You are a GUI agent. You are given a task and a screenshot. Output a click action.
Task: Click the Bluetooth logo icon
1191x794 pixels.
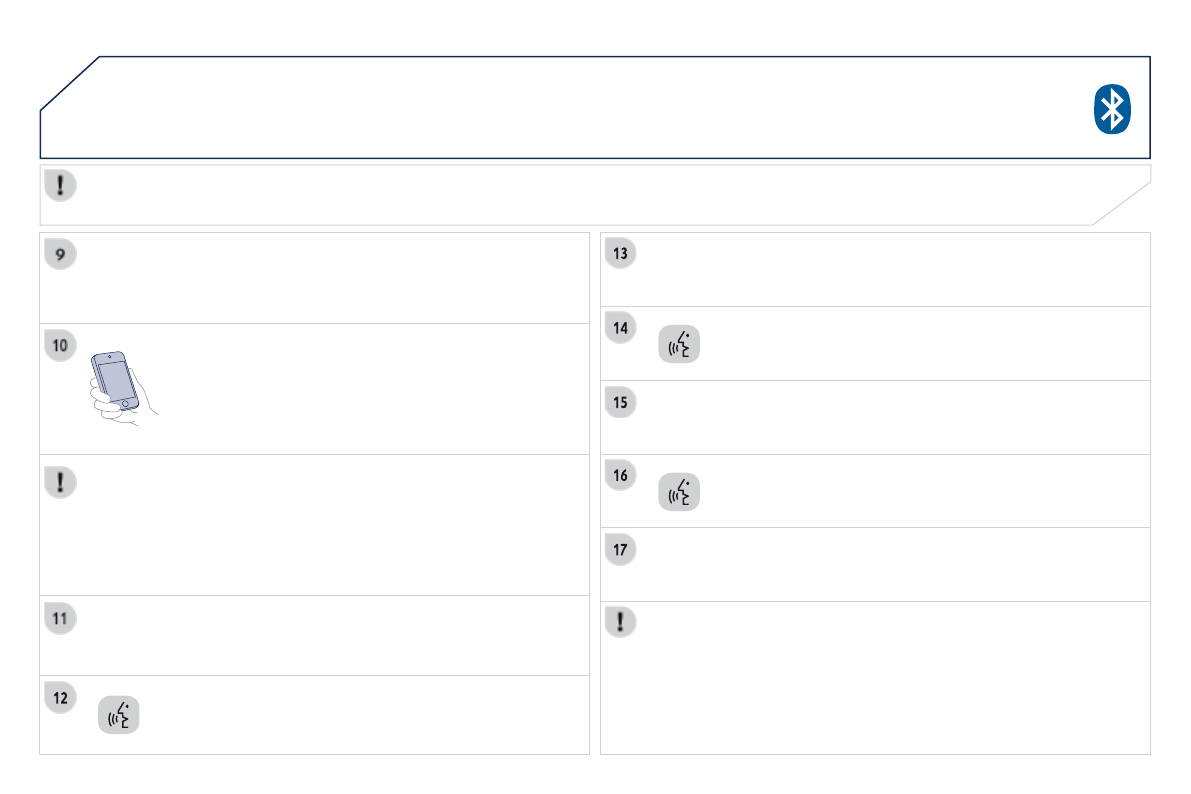[x=1111, y=109]
